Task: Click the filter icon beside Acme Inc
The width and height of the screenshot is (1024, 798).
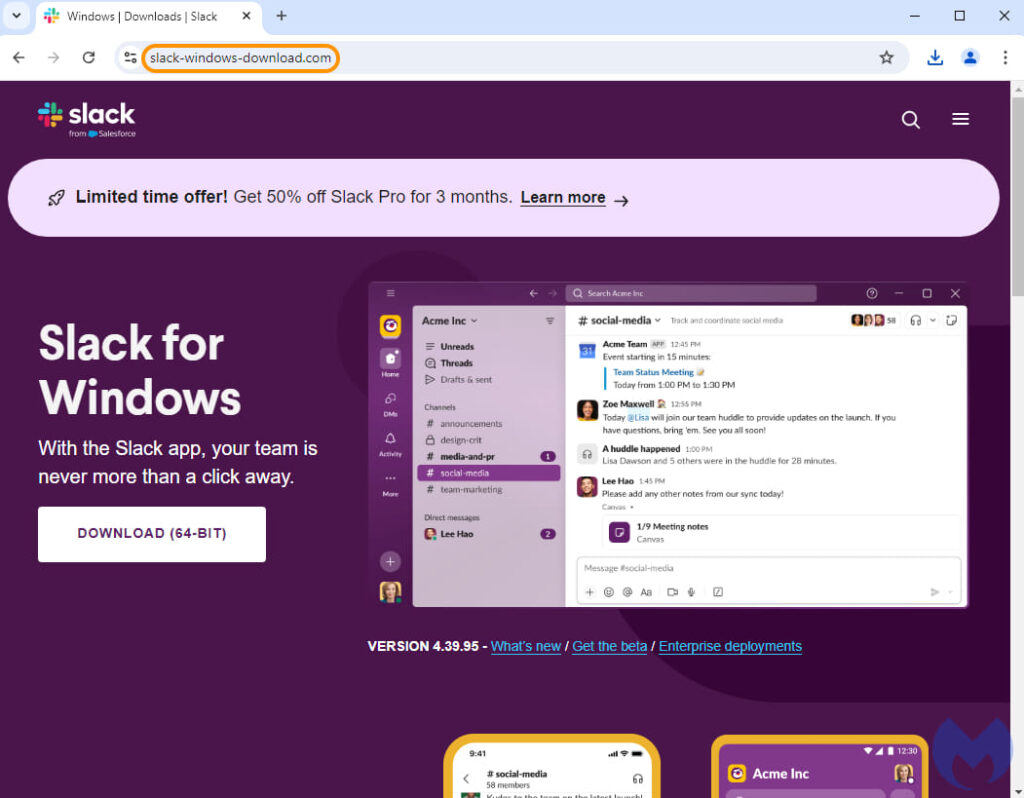Action: (550, 321)
